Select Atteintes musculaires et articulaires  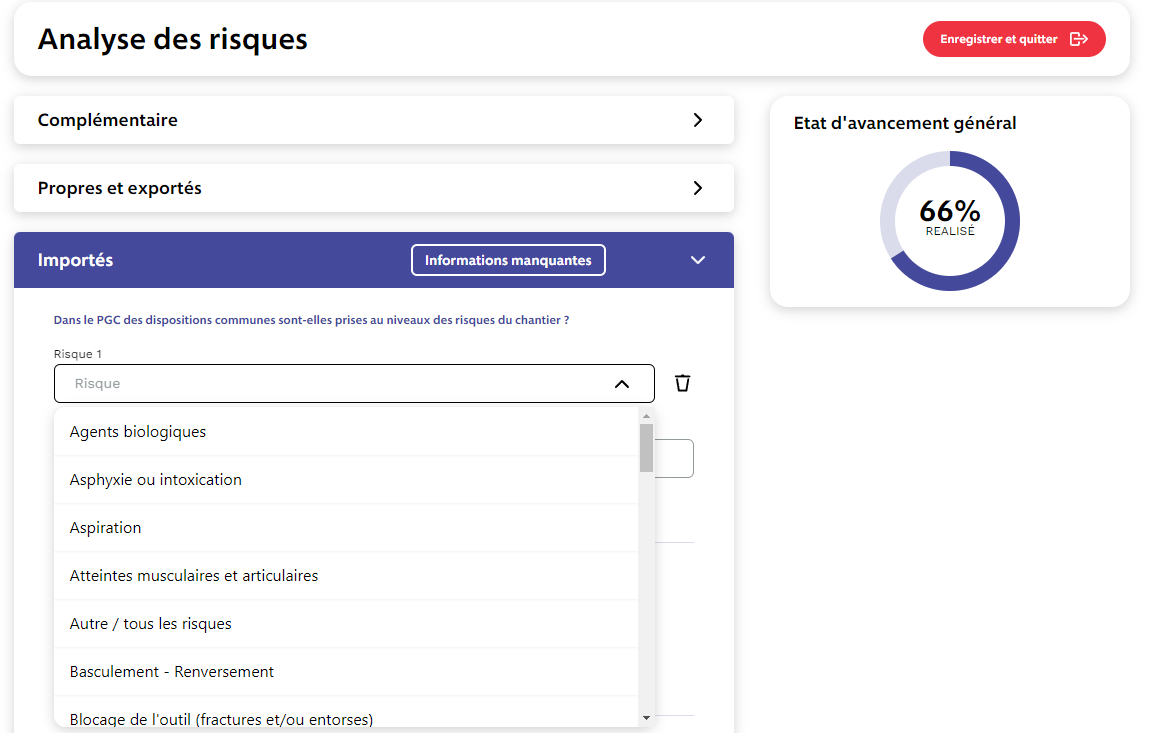coord(194,576)
